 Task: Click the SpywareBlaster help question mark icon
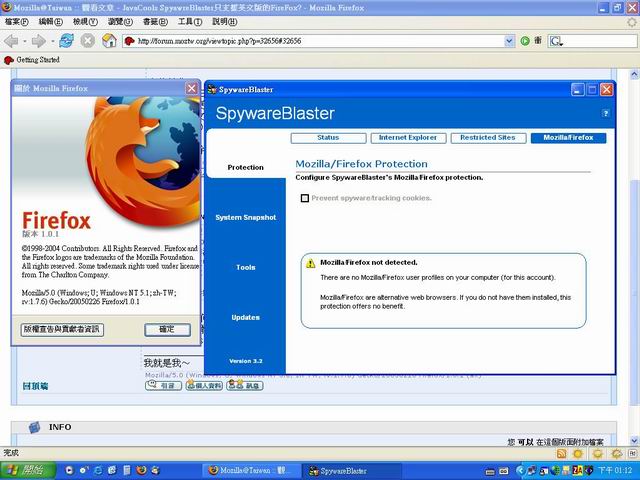605,113
